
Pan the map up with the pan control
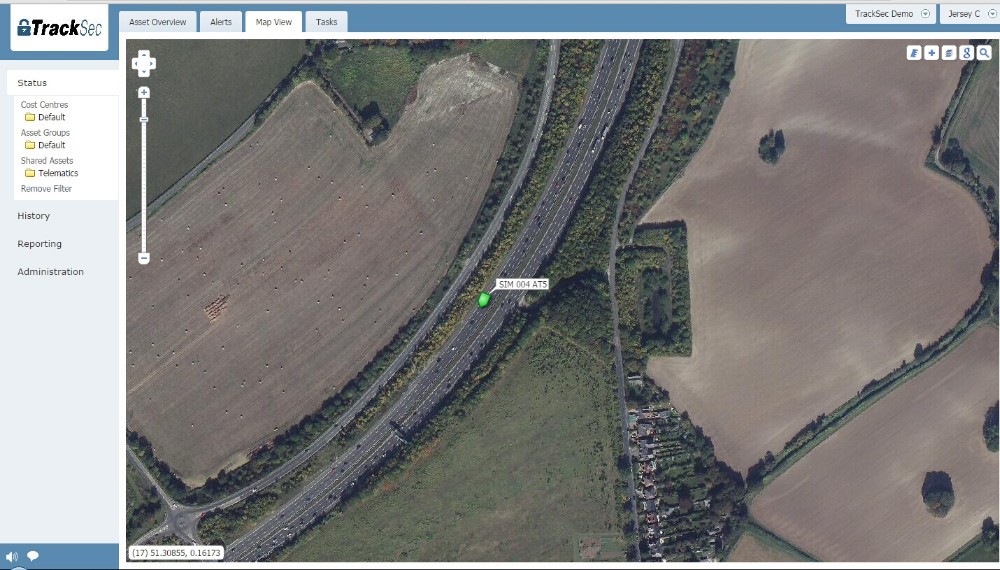coord(143,55)
